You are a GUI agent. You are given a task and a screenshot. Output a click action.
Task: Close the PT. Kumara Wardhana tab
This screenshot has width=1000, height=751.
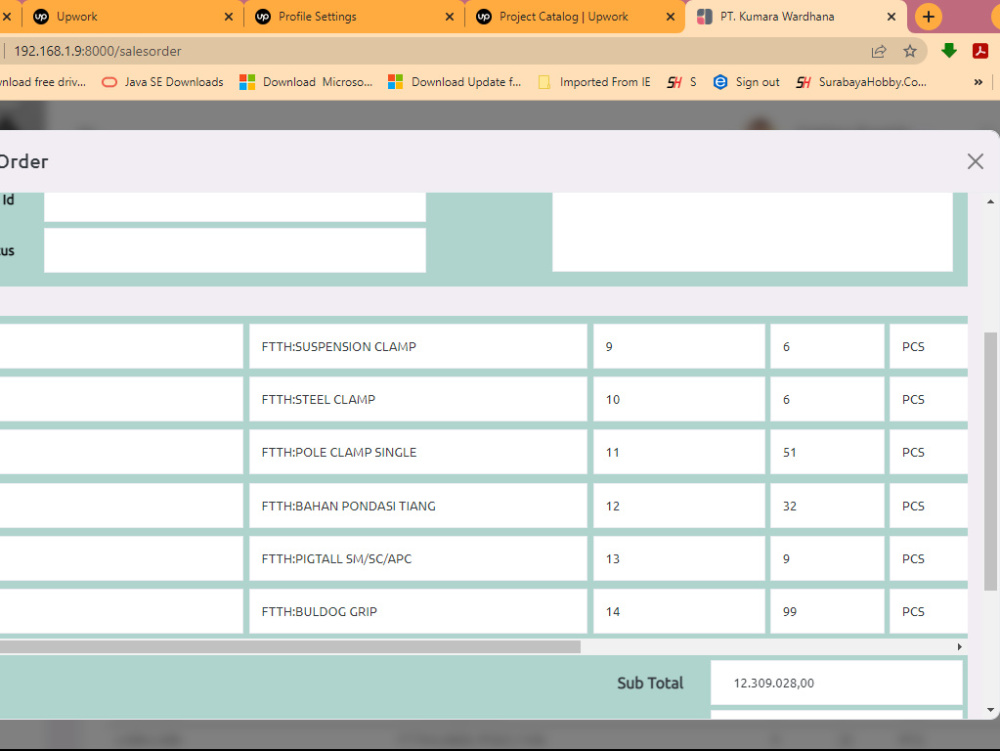pyautogui.click(x=892, y=17)
